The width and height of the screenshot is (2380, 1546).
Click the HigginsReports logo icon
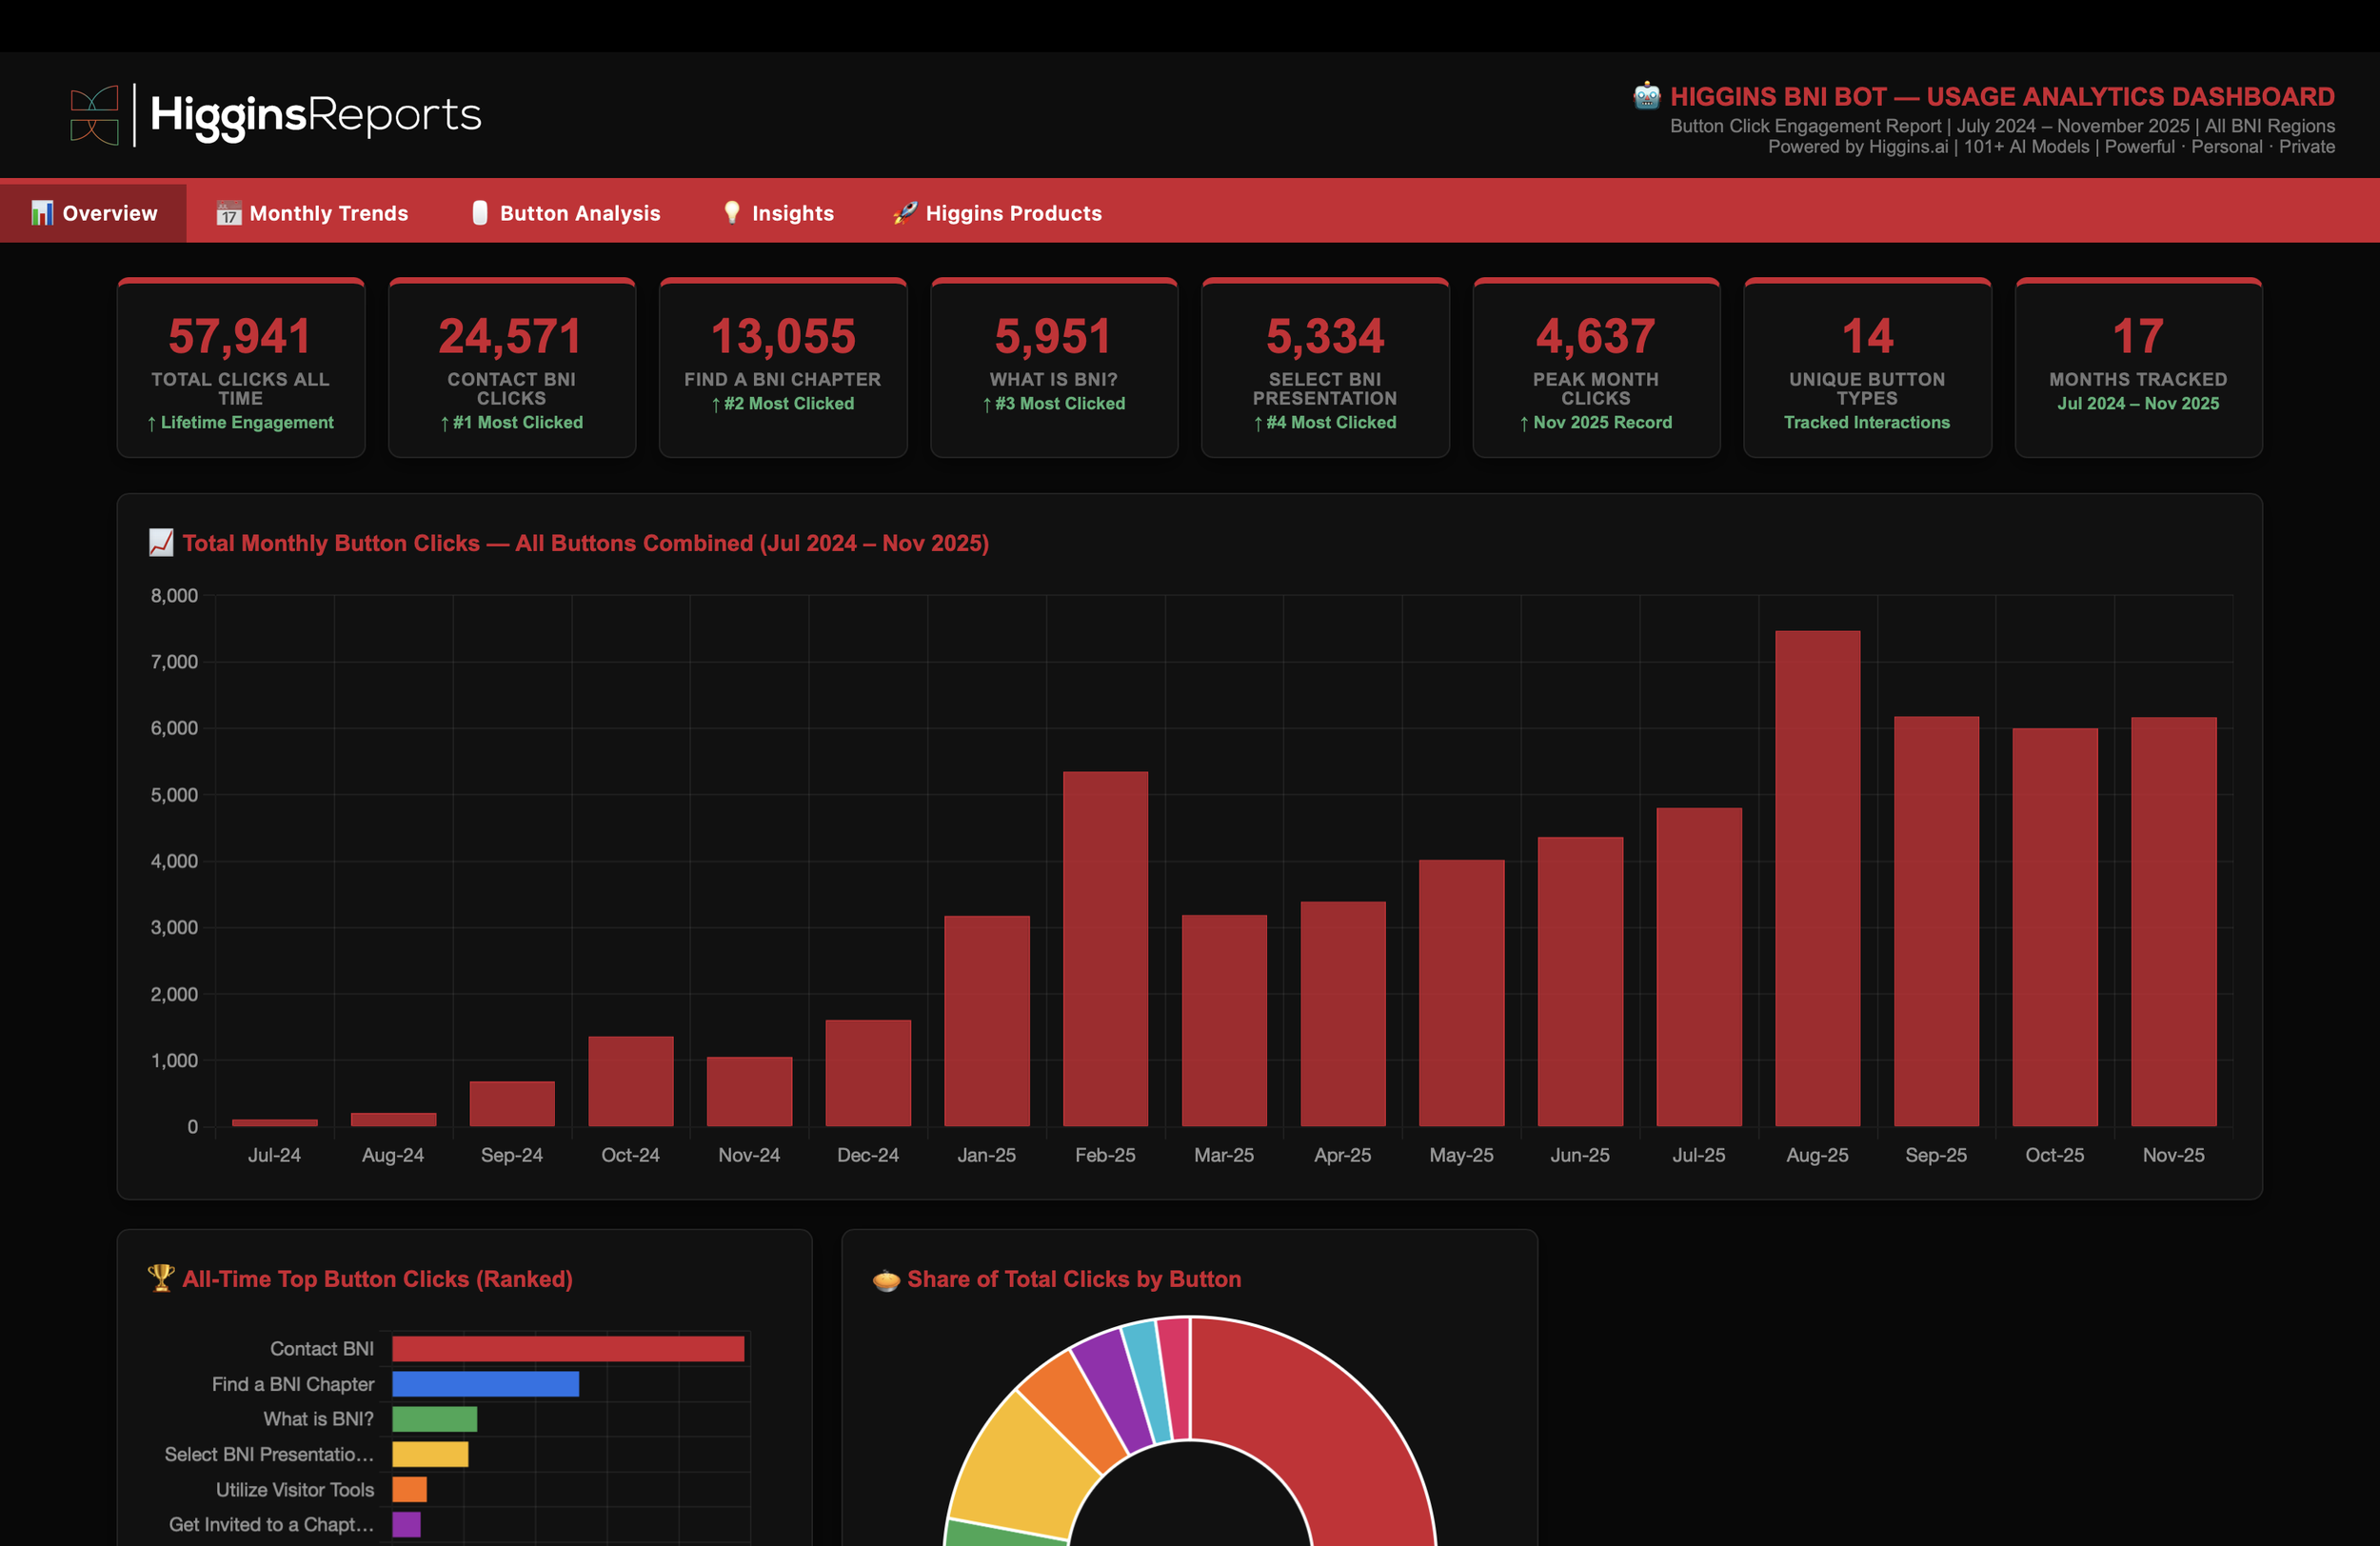(x=95, y=115)
